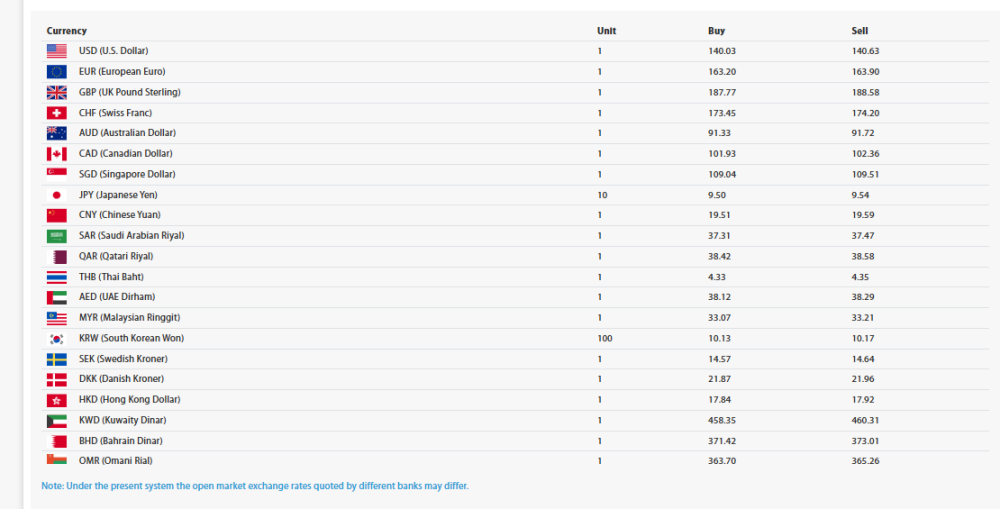This screenshot has height=509, width=1000.
Task: Click the Saudi Arabian flag icon
Action: coord(56,236)
